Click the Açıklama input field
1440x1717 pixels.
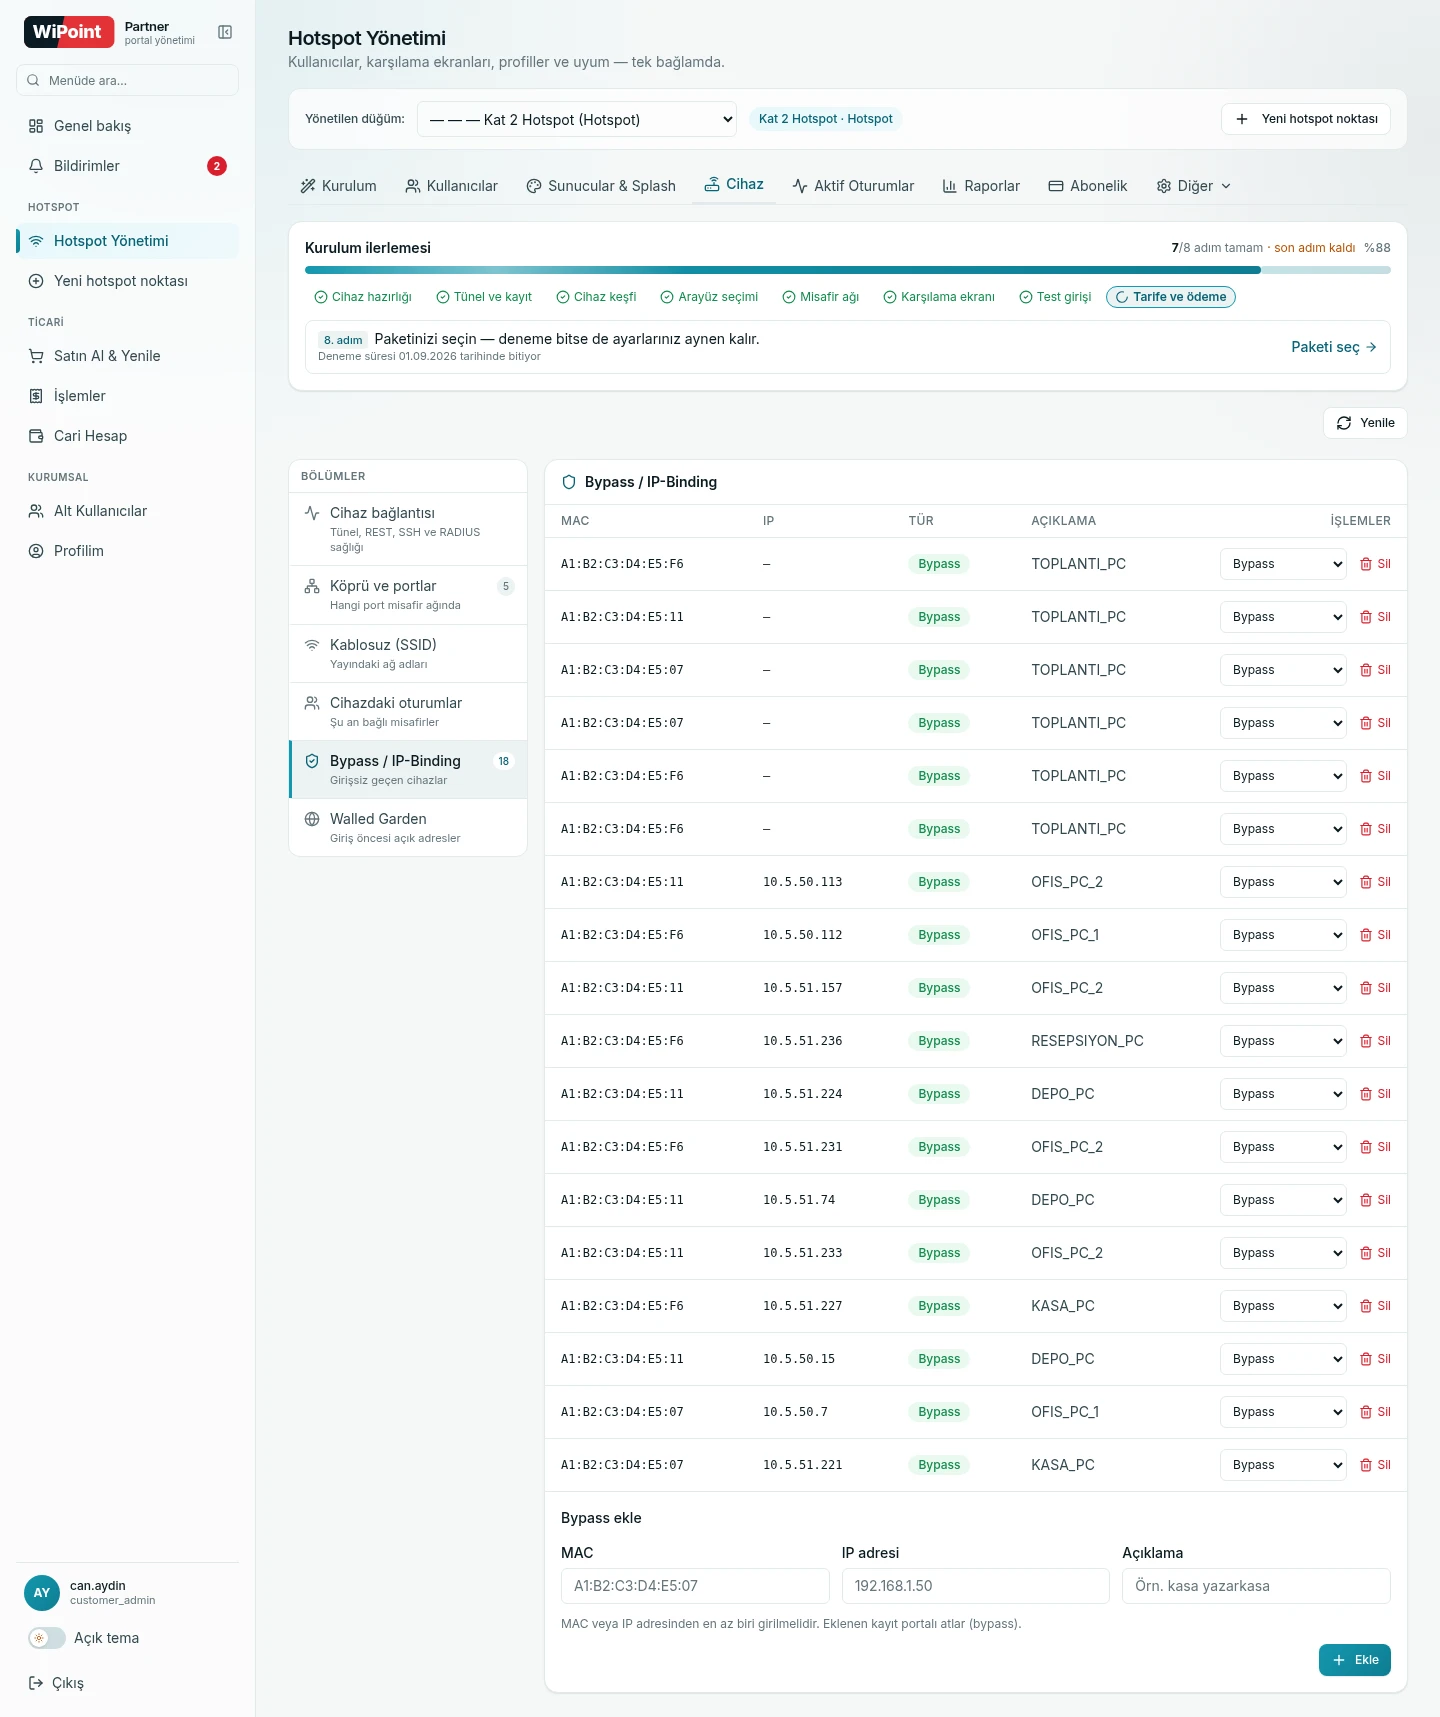click(1256, 1586)
